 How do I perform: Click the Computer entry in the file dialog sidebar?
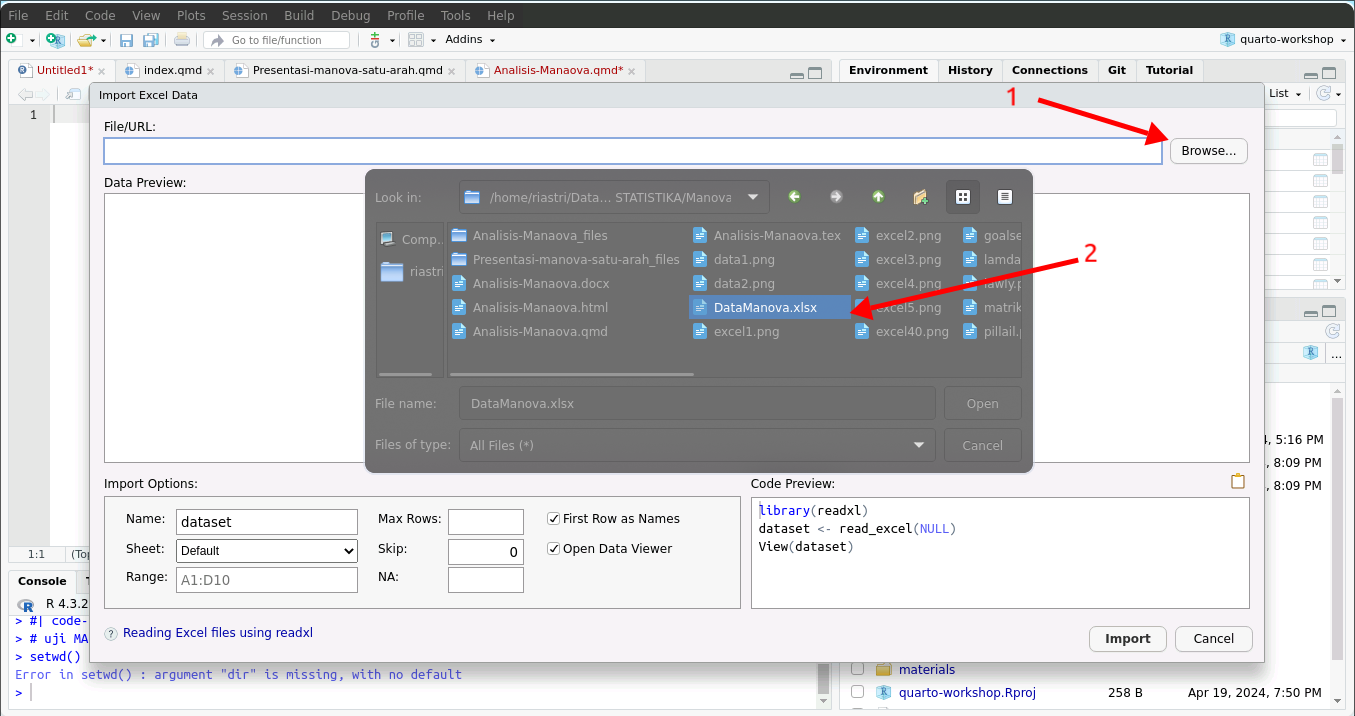point(410,240)
